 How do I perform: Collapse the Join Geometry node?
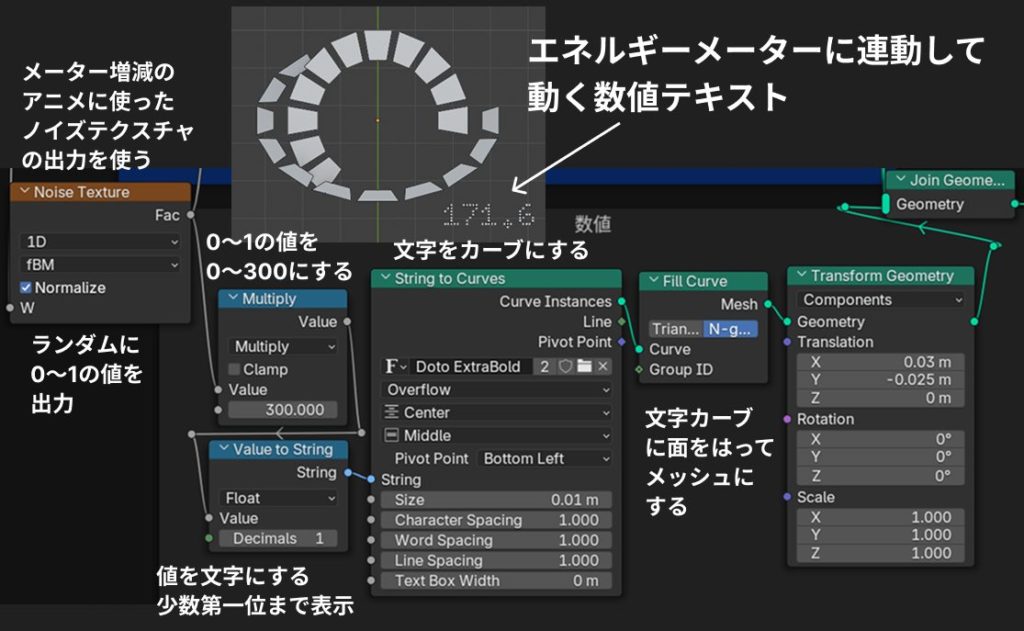click(898, 181)
